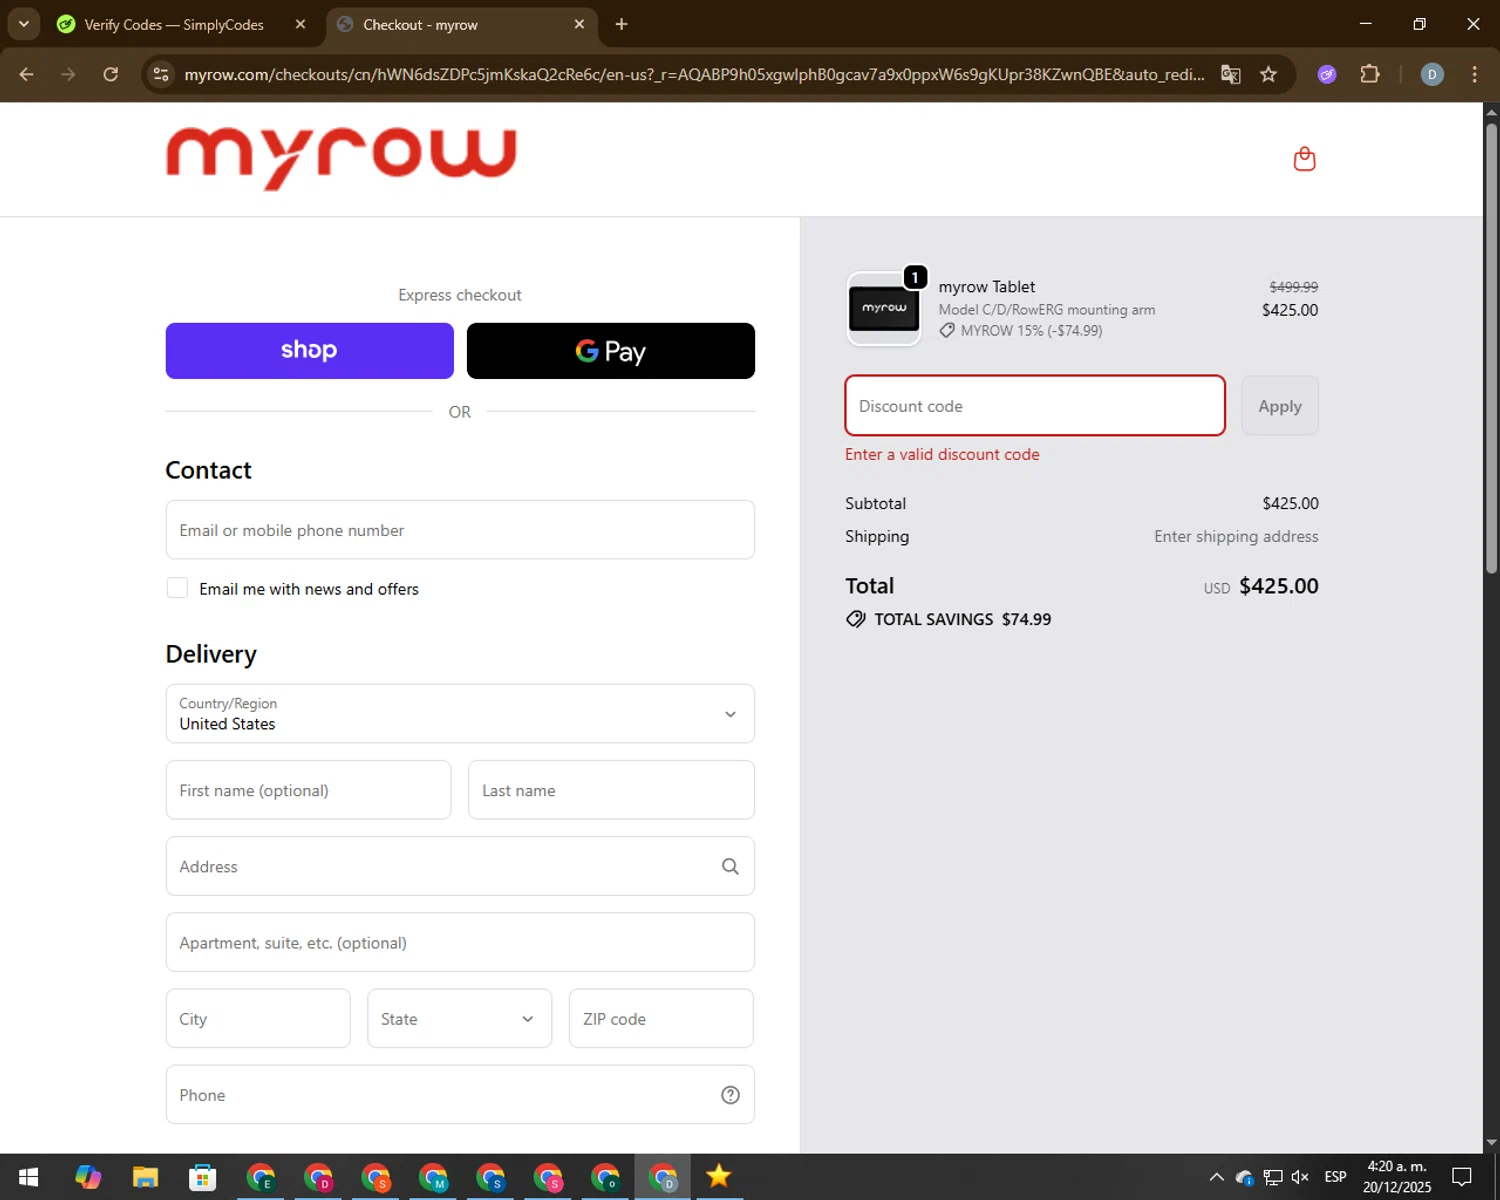This screenshot has height=1200, width=1500.
Task: Open Microsoft Store from the taskbar
Action: coord(203,1177)
